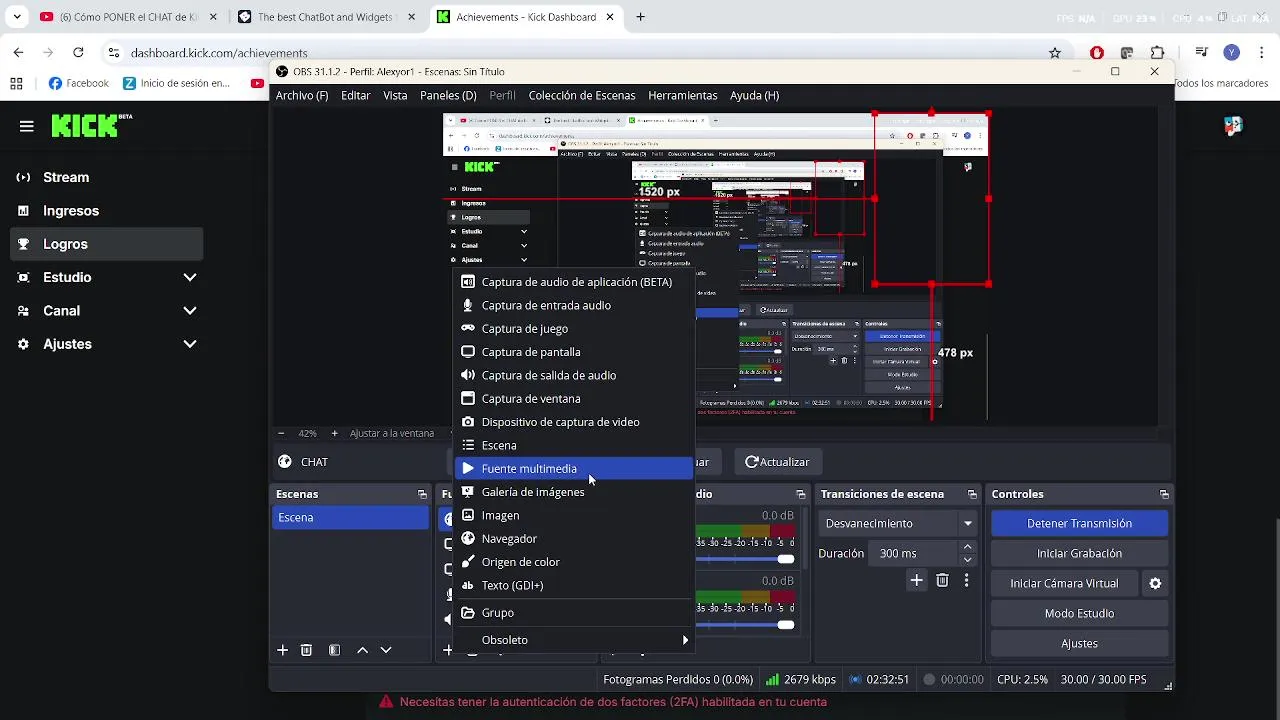The image size is (1280, 720).
Task: Close the Achievements browser tab
Action: pyautogui.click(x=610, y=17)
